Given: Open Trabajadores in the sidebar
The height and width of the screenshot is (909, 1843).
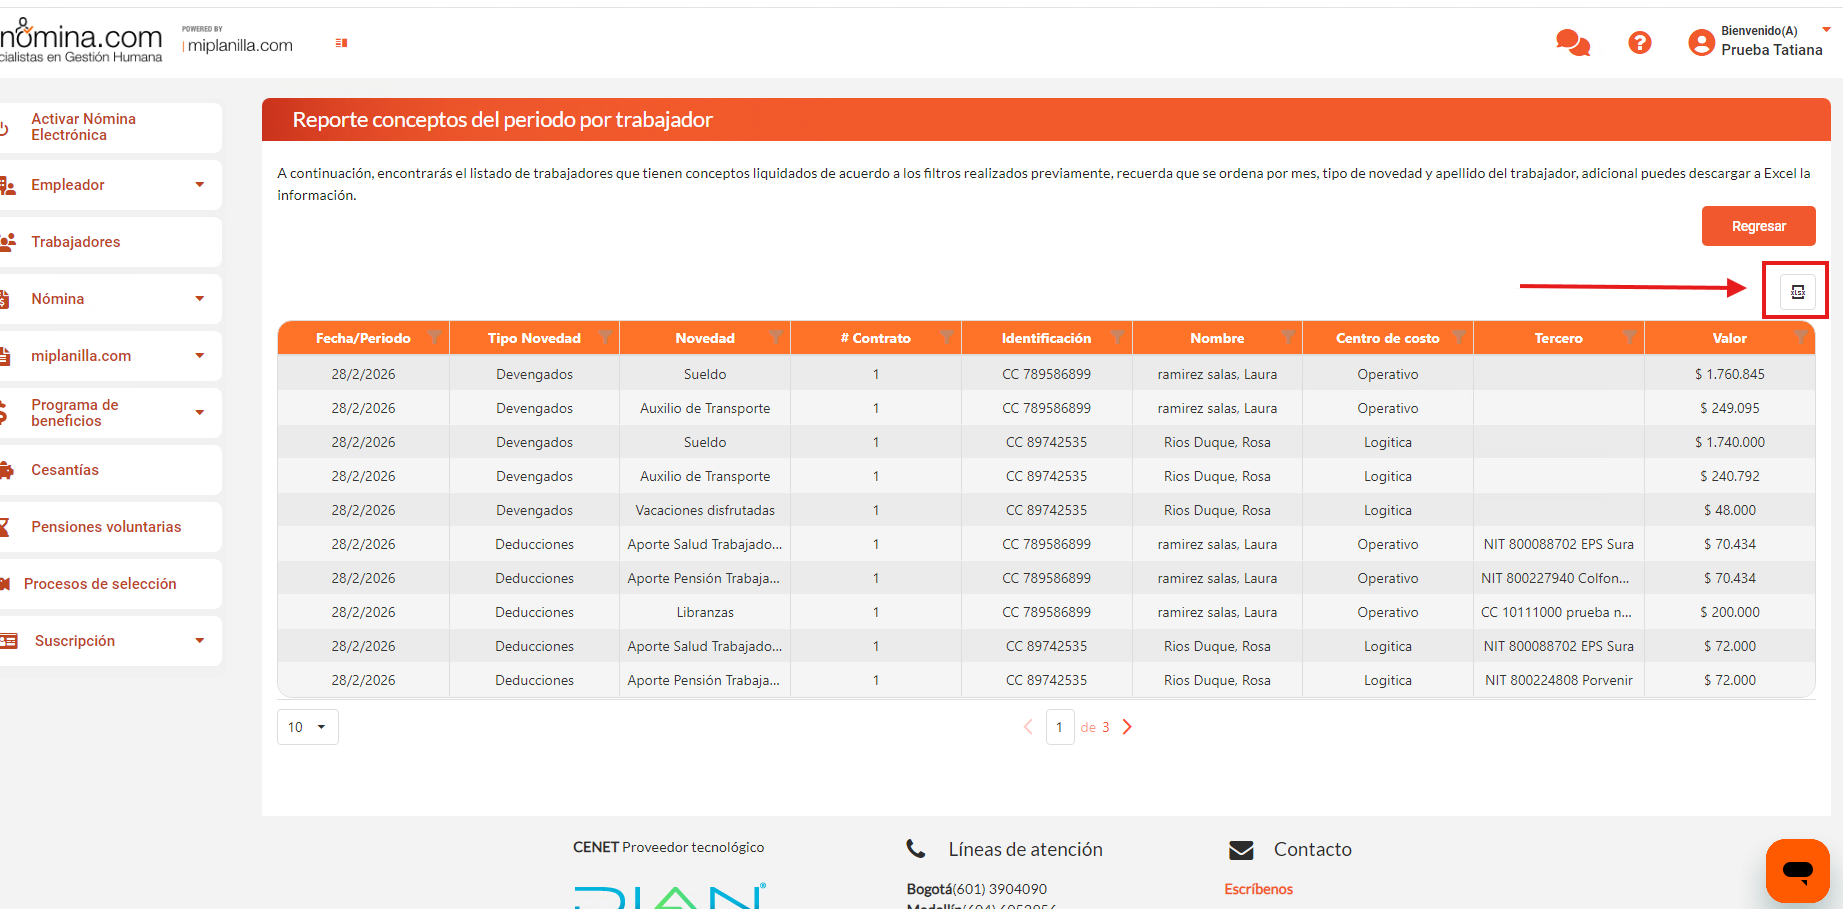Looking at the screenshot, I should pos(76,242).
